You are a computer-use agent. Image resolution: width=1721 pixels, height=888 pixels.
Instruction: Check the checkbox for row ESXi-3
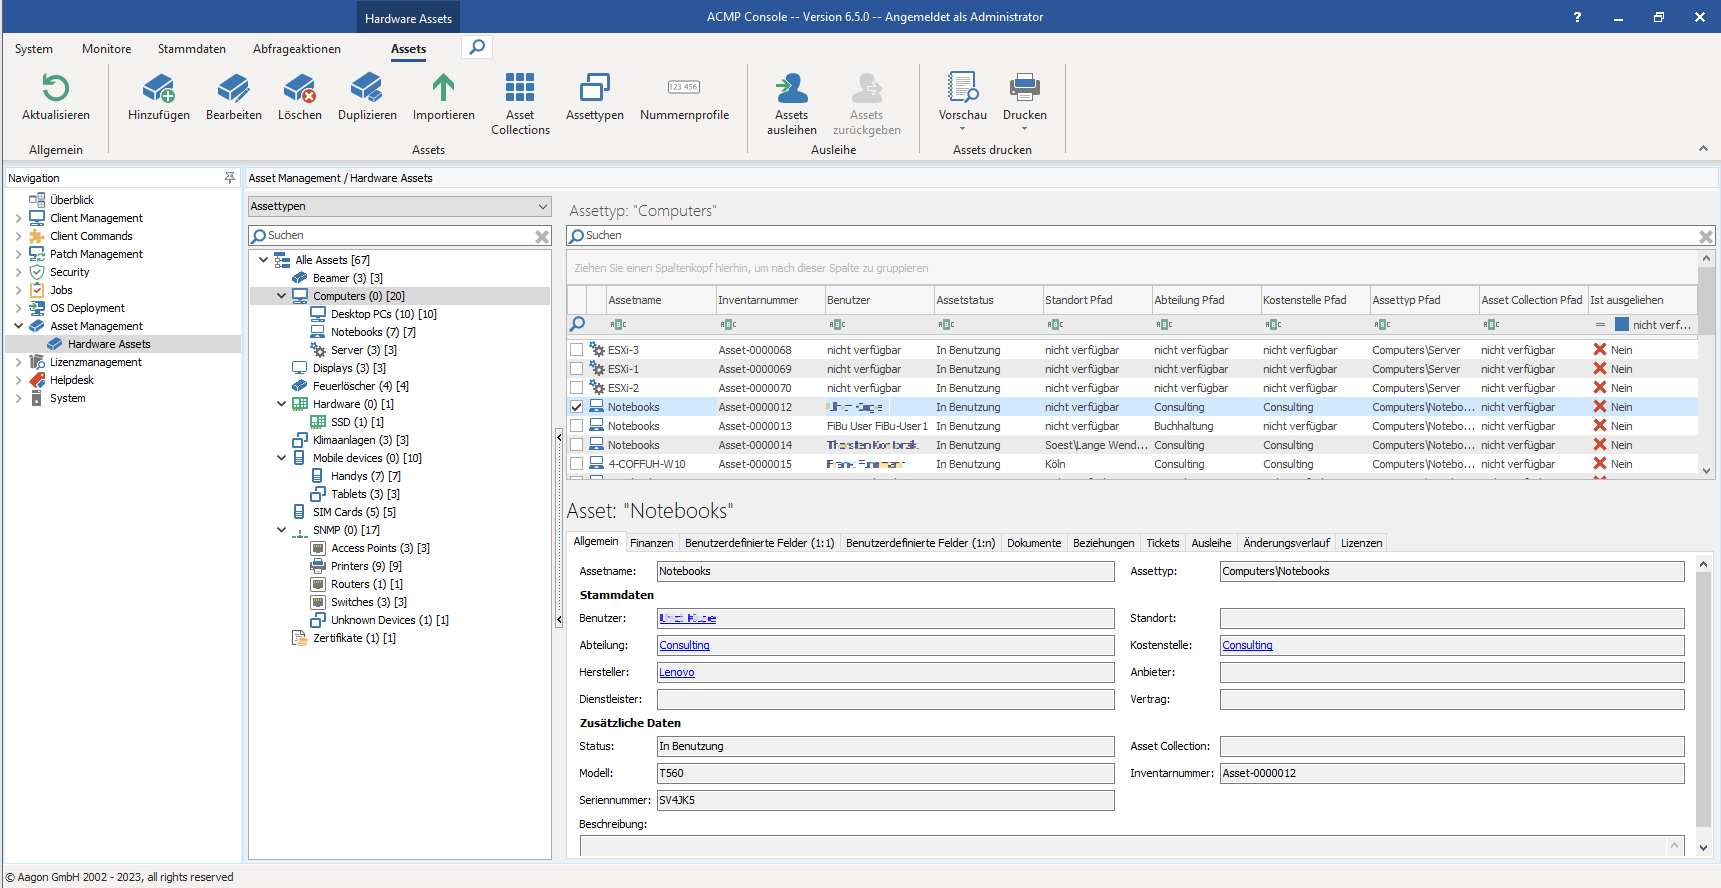[577, 350]
